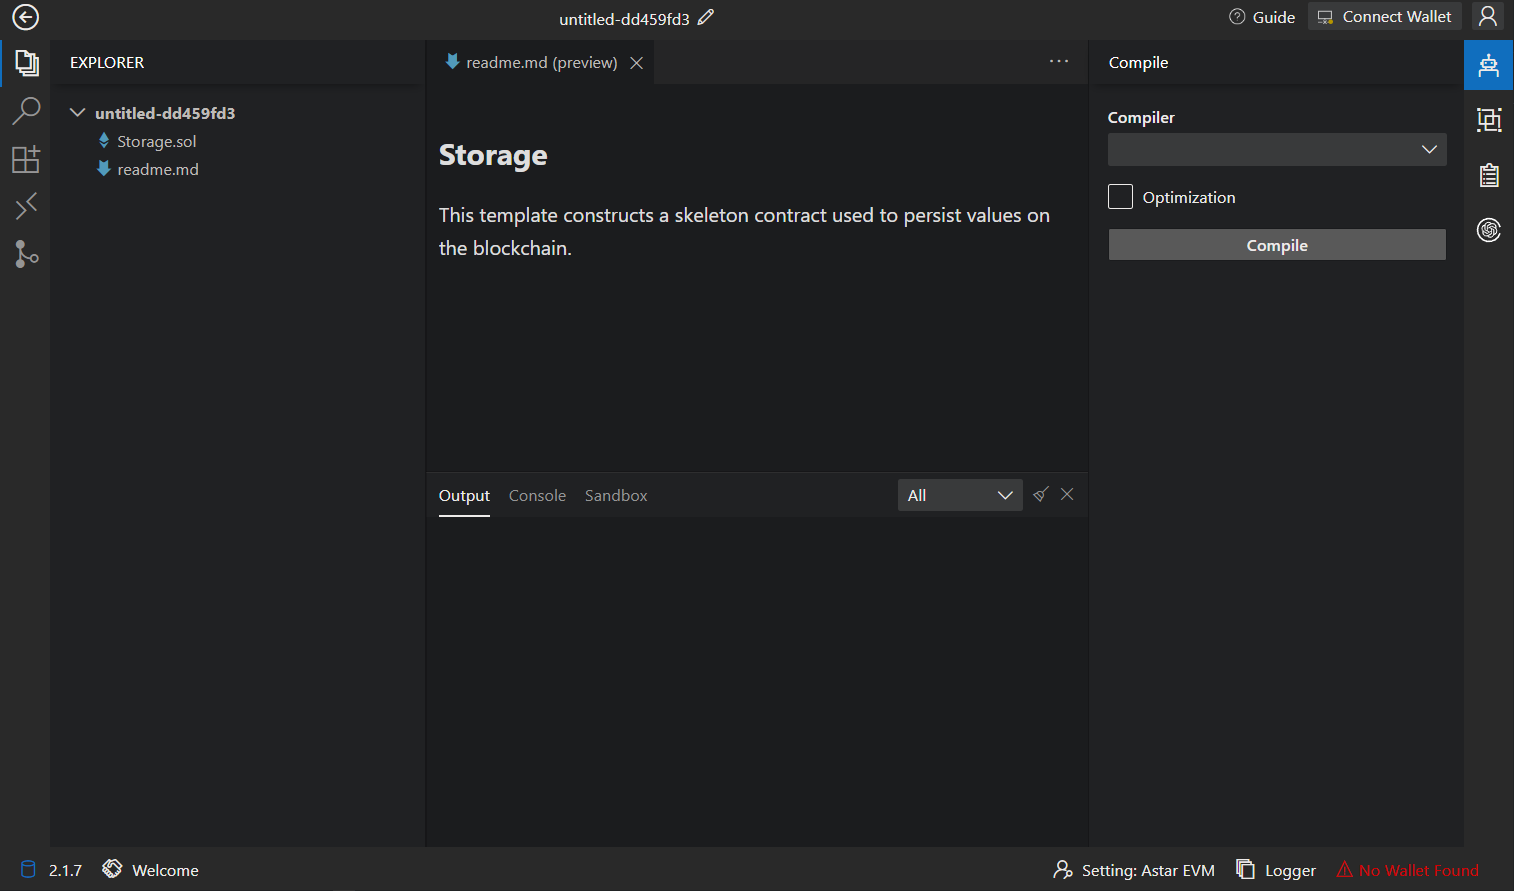This screenshot has height=891, width=1514.
Task: Switch to the Console tab
Action: click(537, 495)
